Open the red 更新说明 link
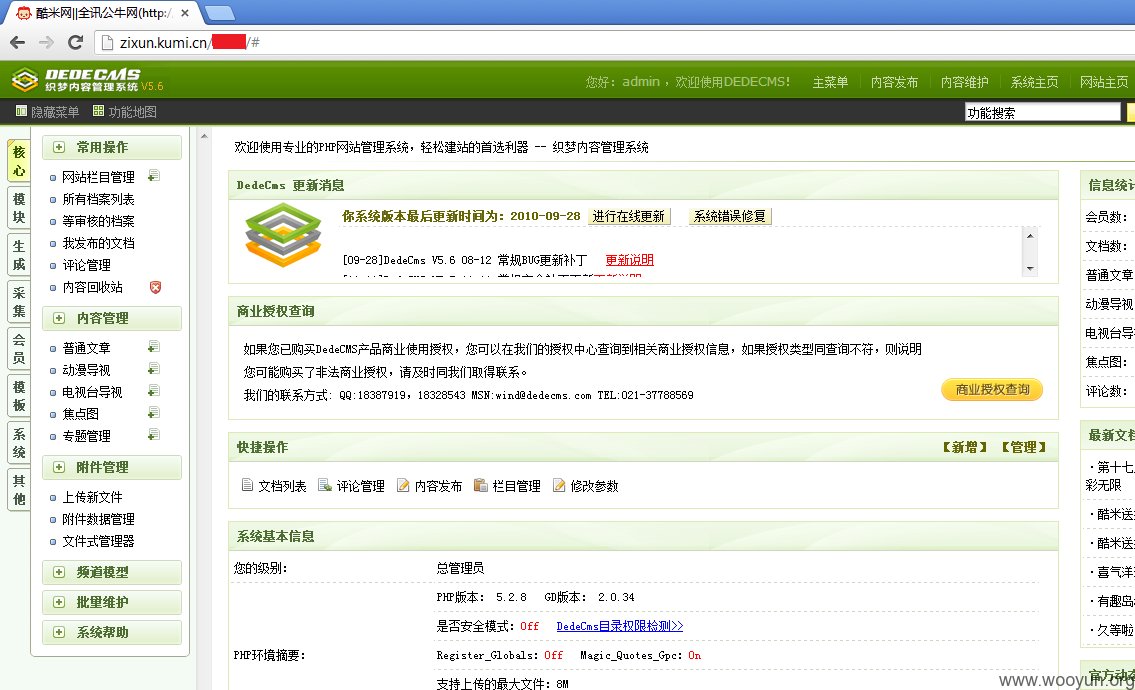The image size is (1135, 690). [x=630, y=260]
